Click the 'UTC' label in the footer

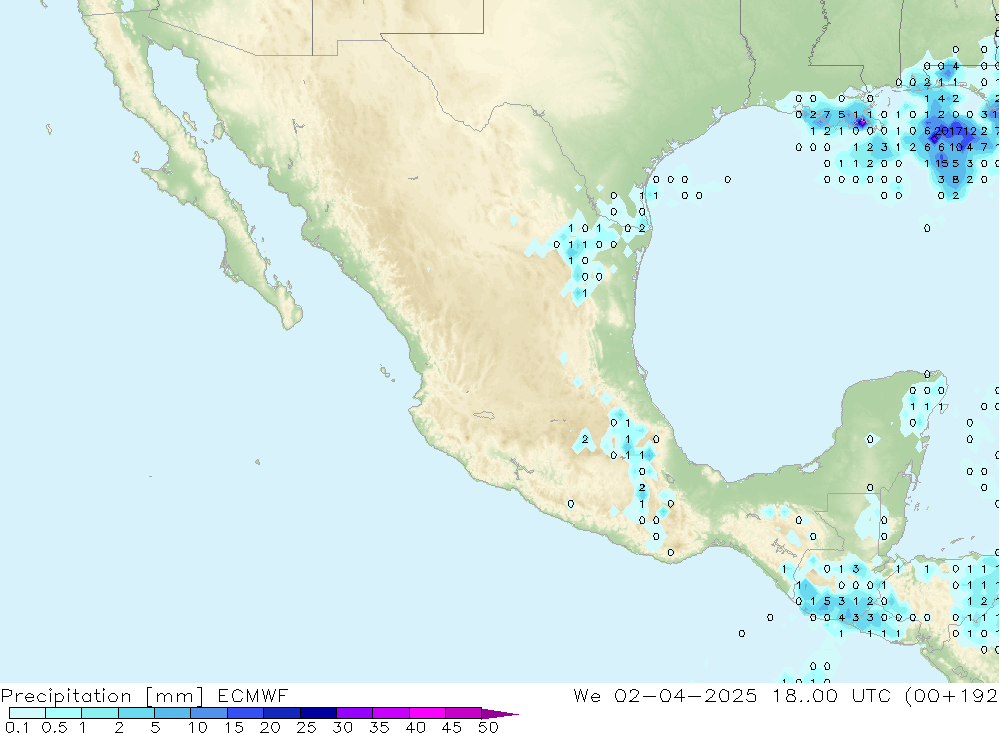pyautogui.click(x=871, y=695)
